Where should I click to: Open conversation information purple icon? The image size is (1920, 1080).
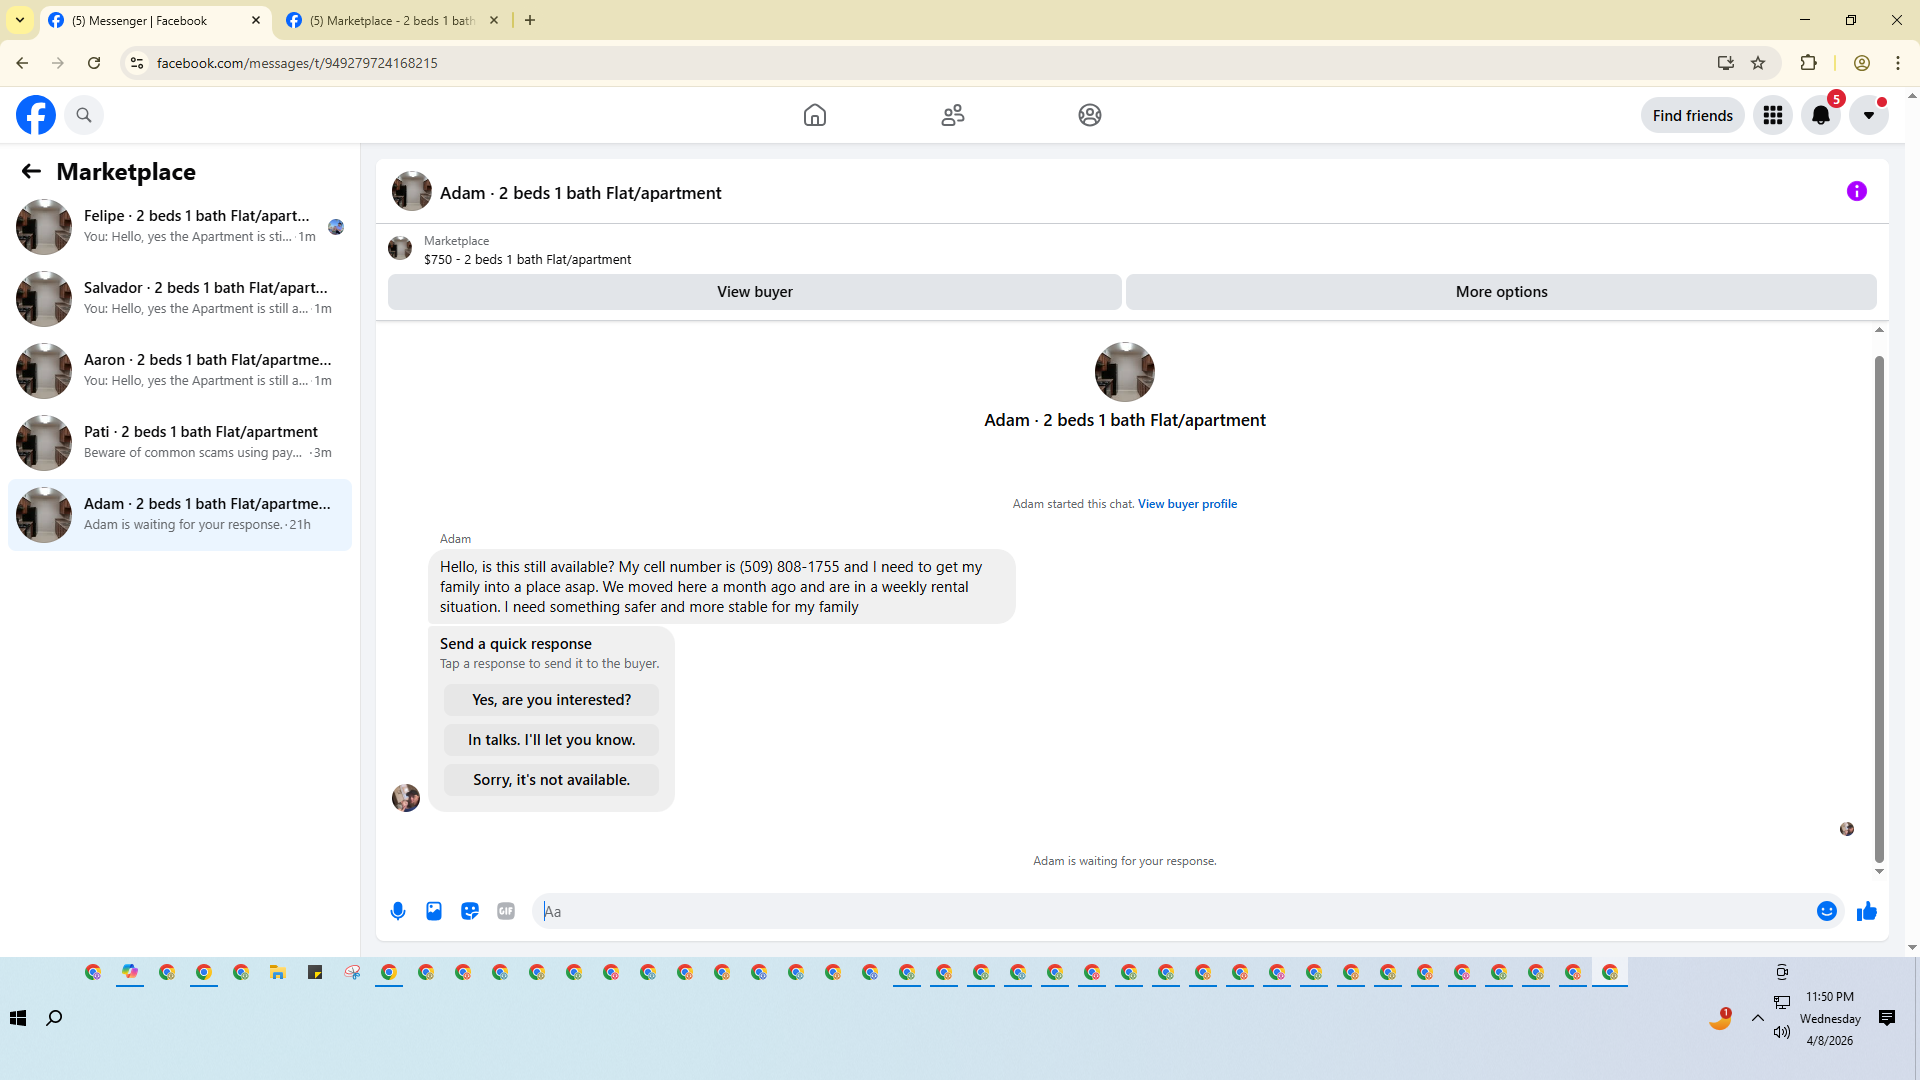click(1856, 191)
